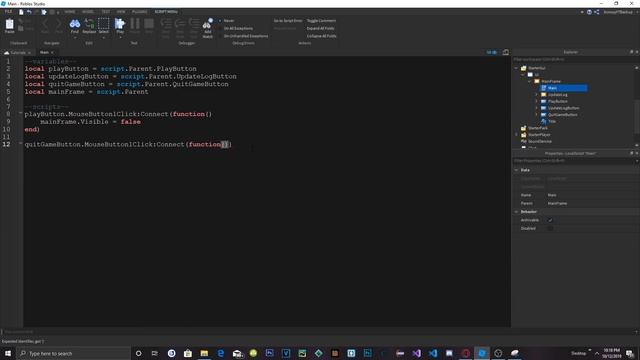
Task: Click Collapse All Folds button
Action: click(x=322, y=36)
